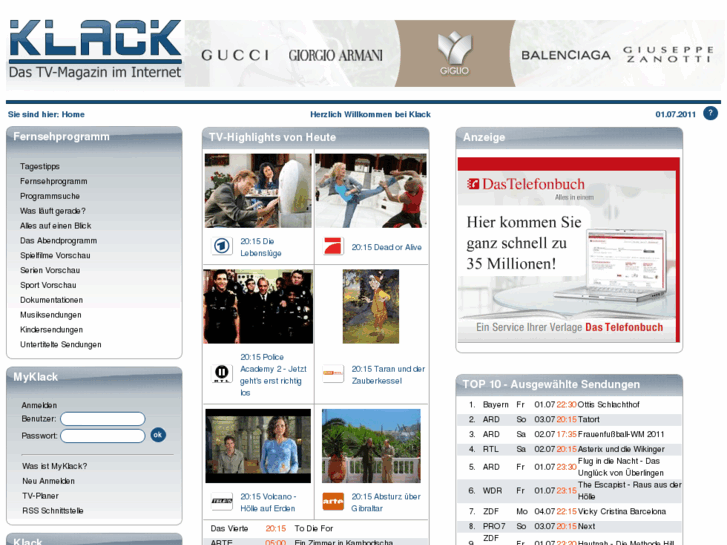
Task: Focus the Benutzer input field
Action: (102, 419)
